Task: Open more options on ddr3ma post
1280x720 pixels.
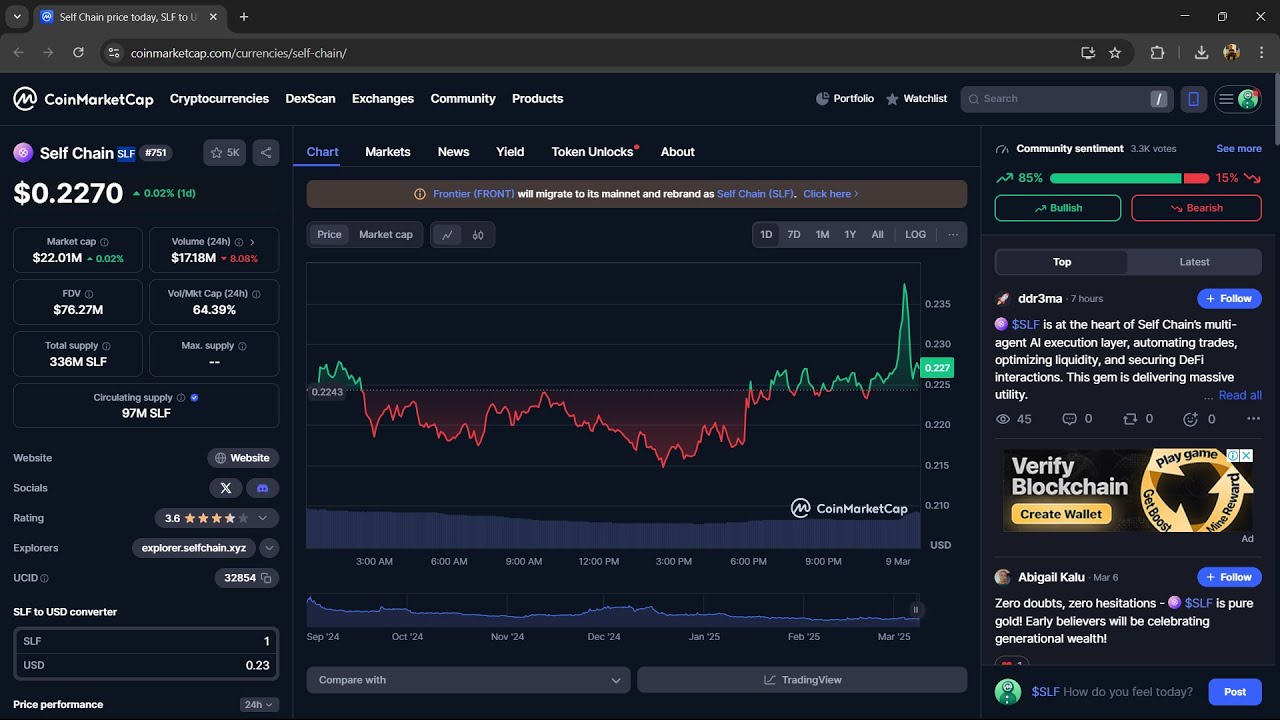Action: click(1253, 419)
